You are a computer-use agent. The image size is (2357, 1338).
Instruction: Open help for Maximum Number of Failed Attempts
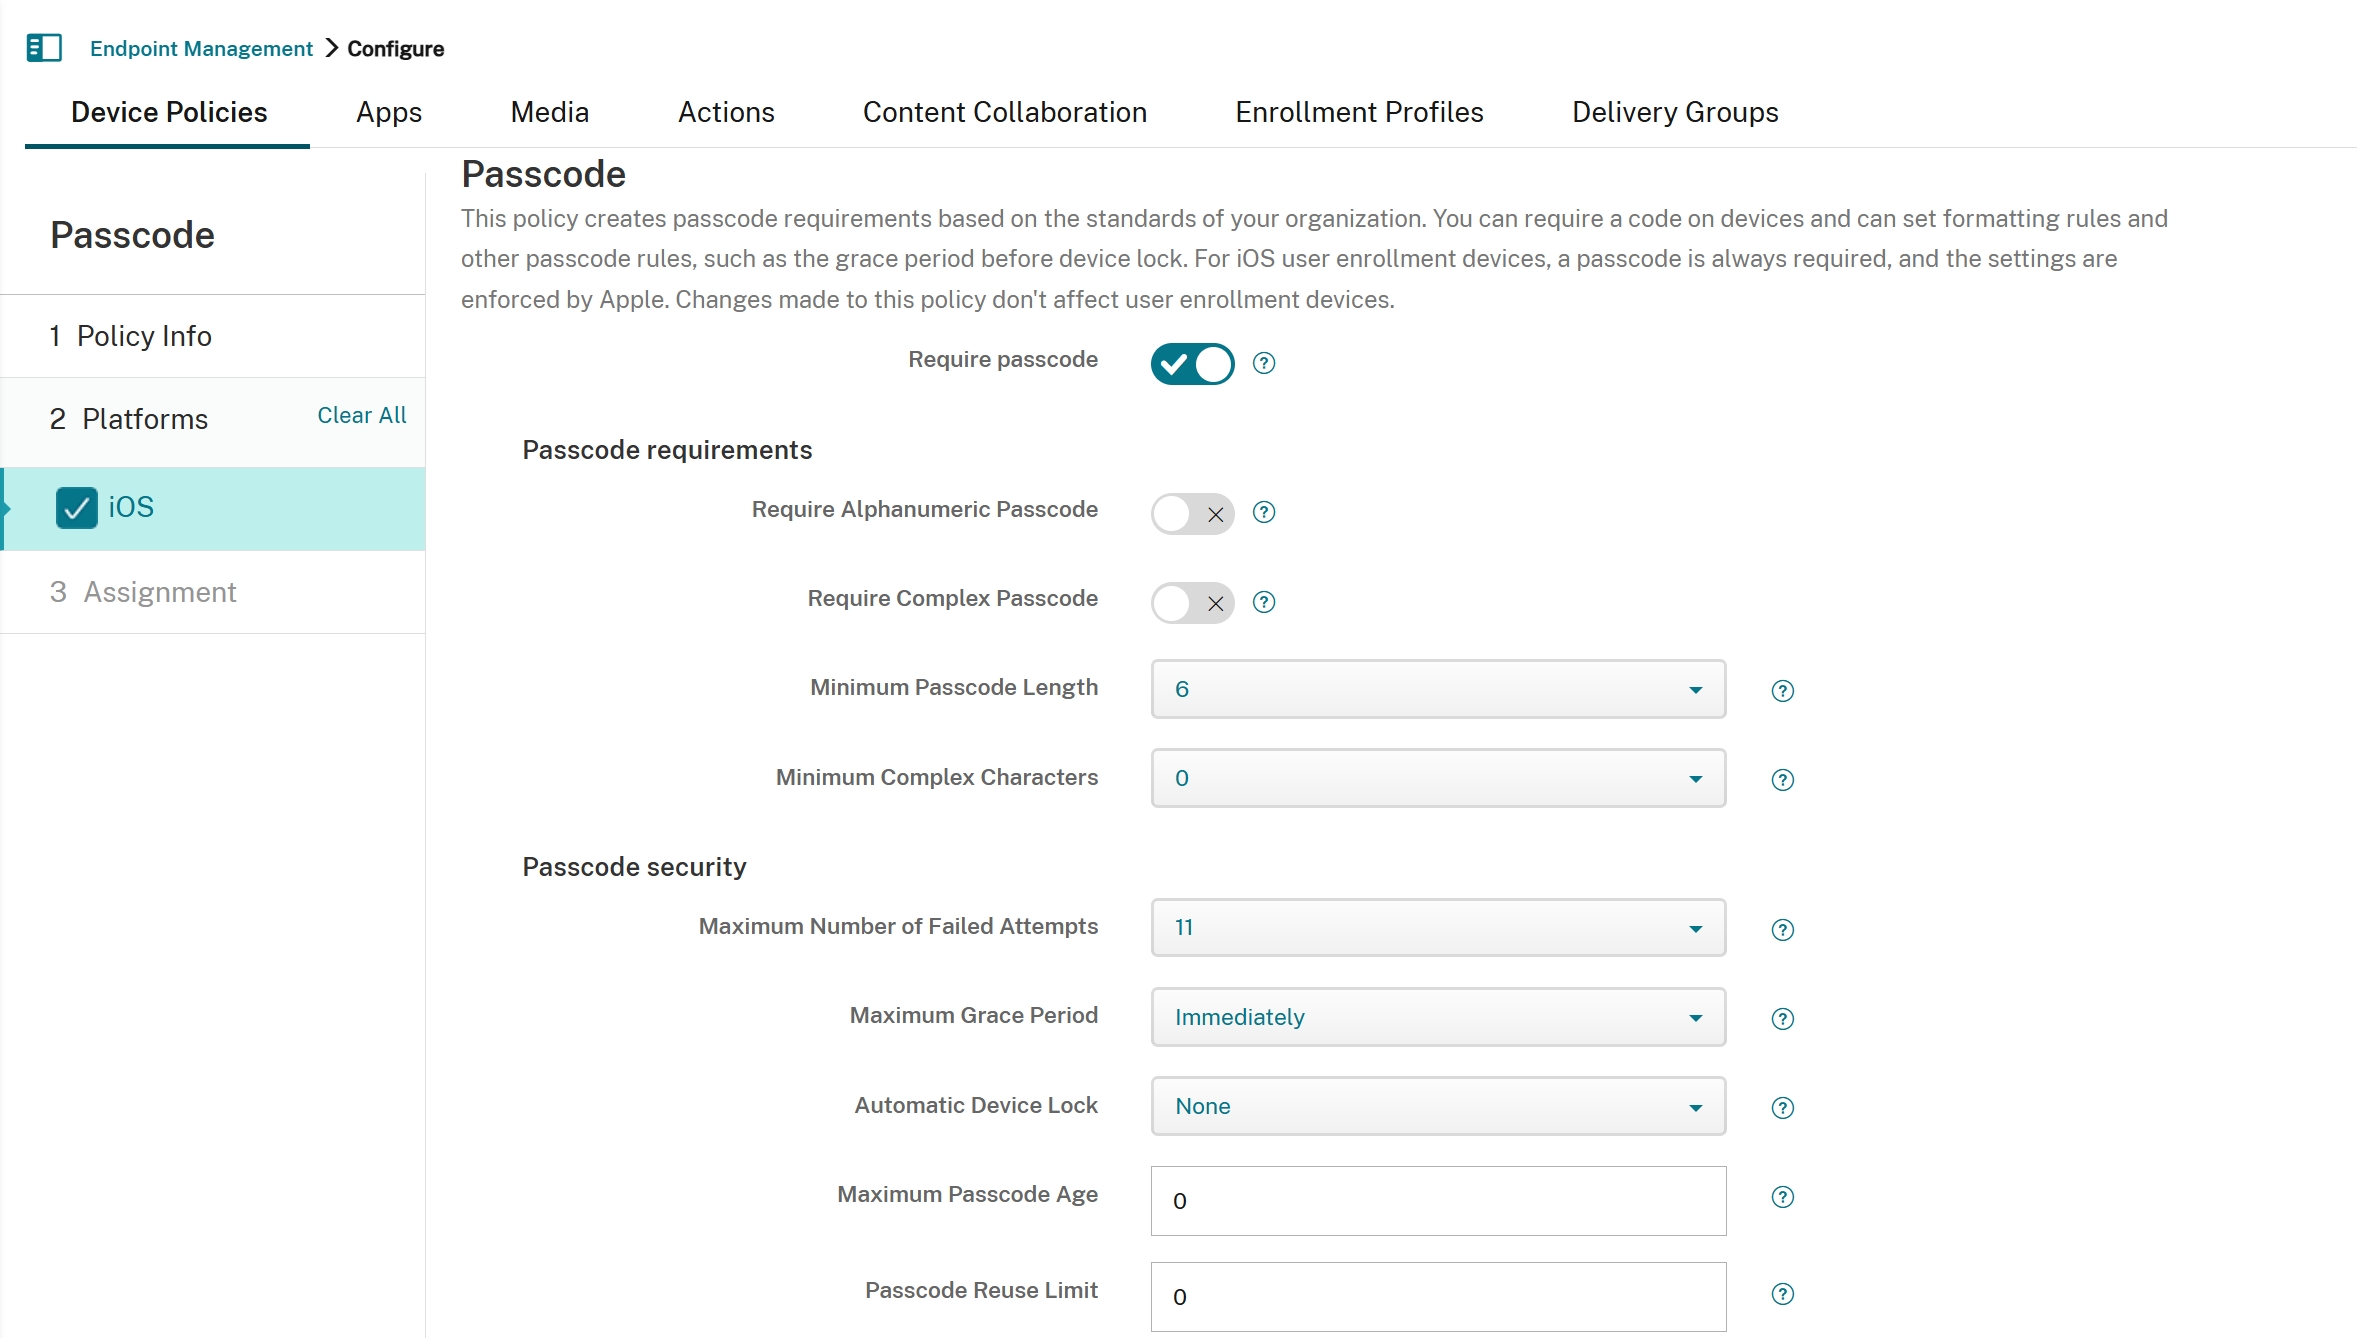[1782, 929]
